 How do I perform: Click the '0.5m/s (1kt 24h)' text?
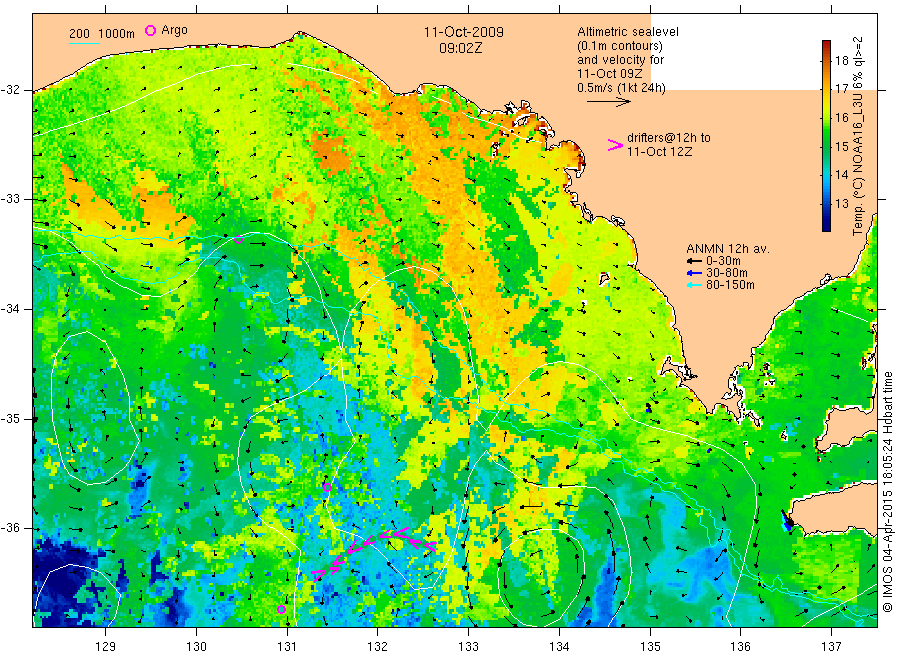[x=621, y=88]
